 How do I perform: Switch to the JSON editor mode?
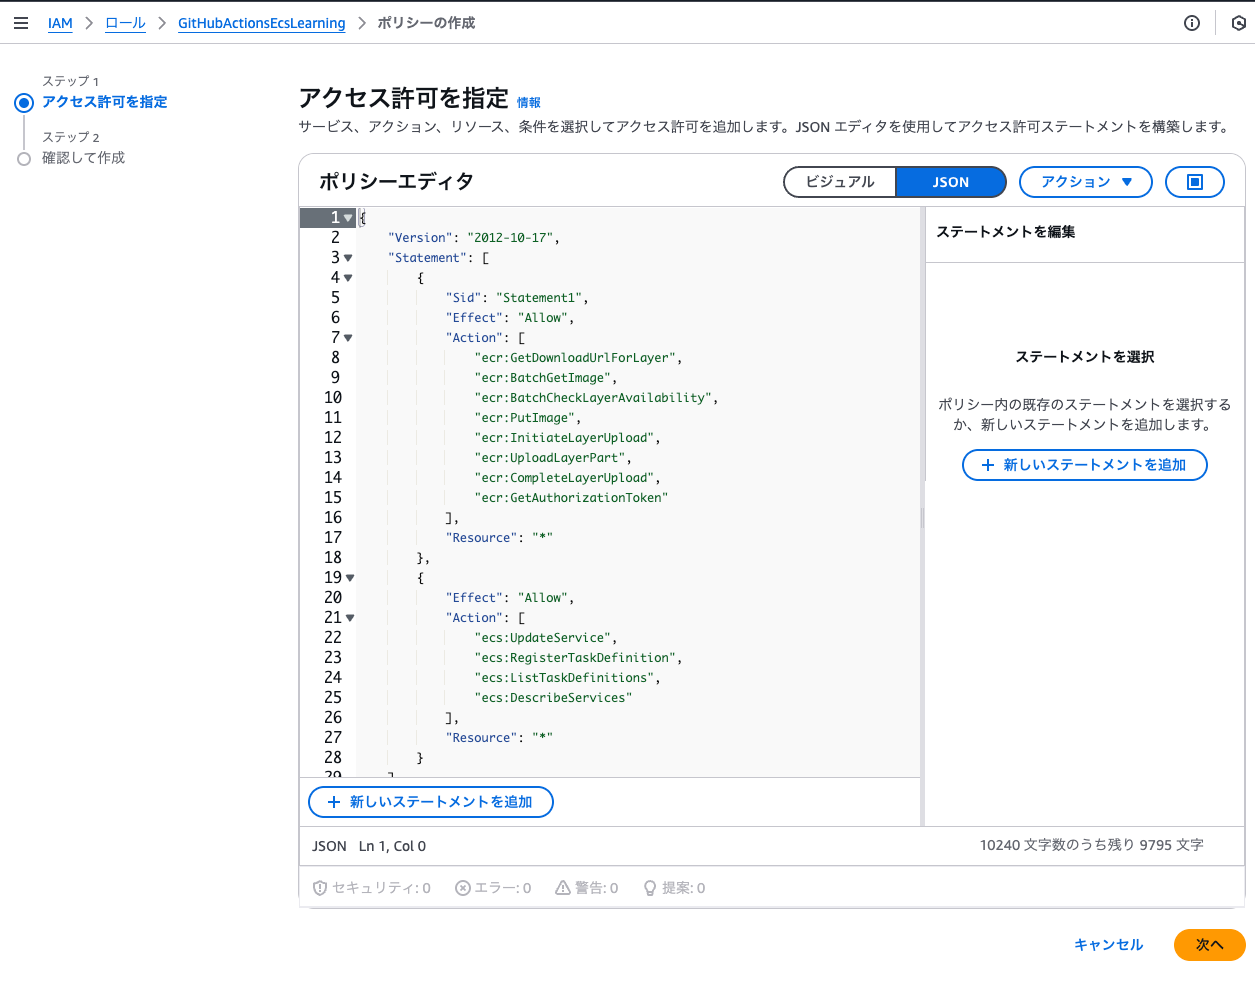pos(951,182)
